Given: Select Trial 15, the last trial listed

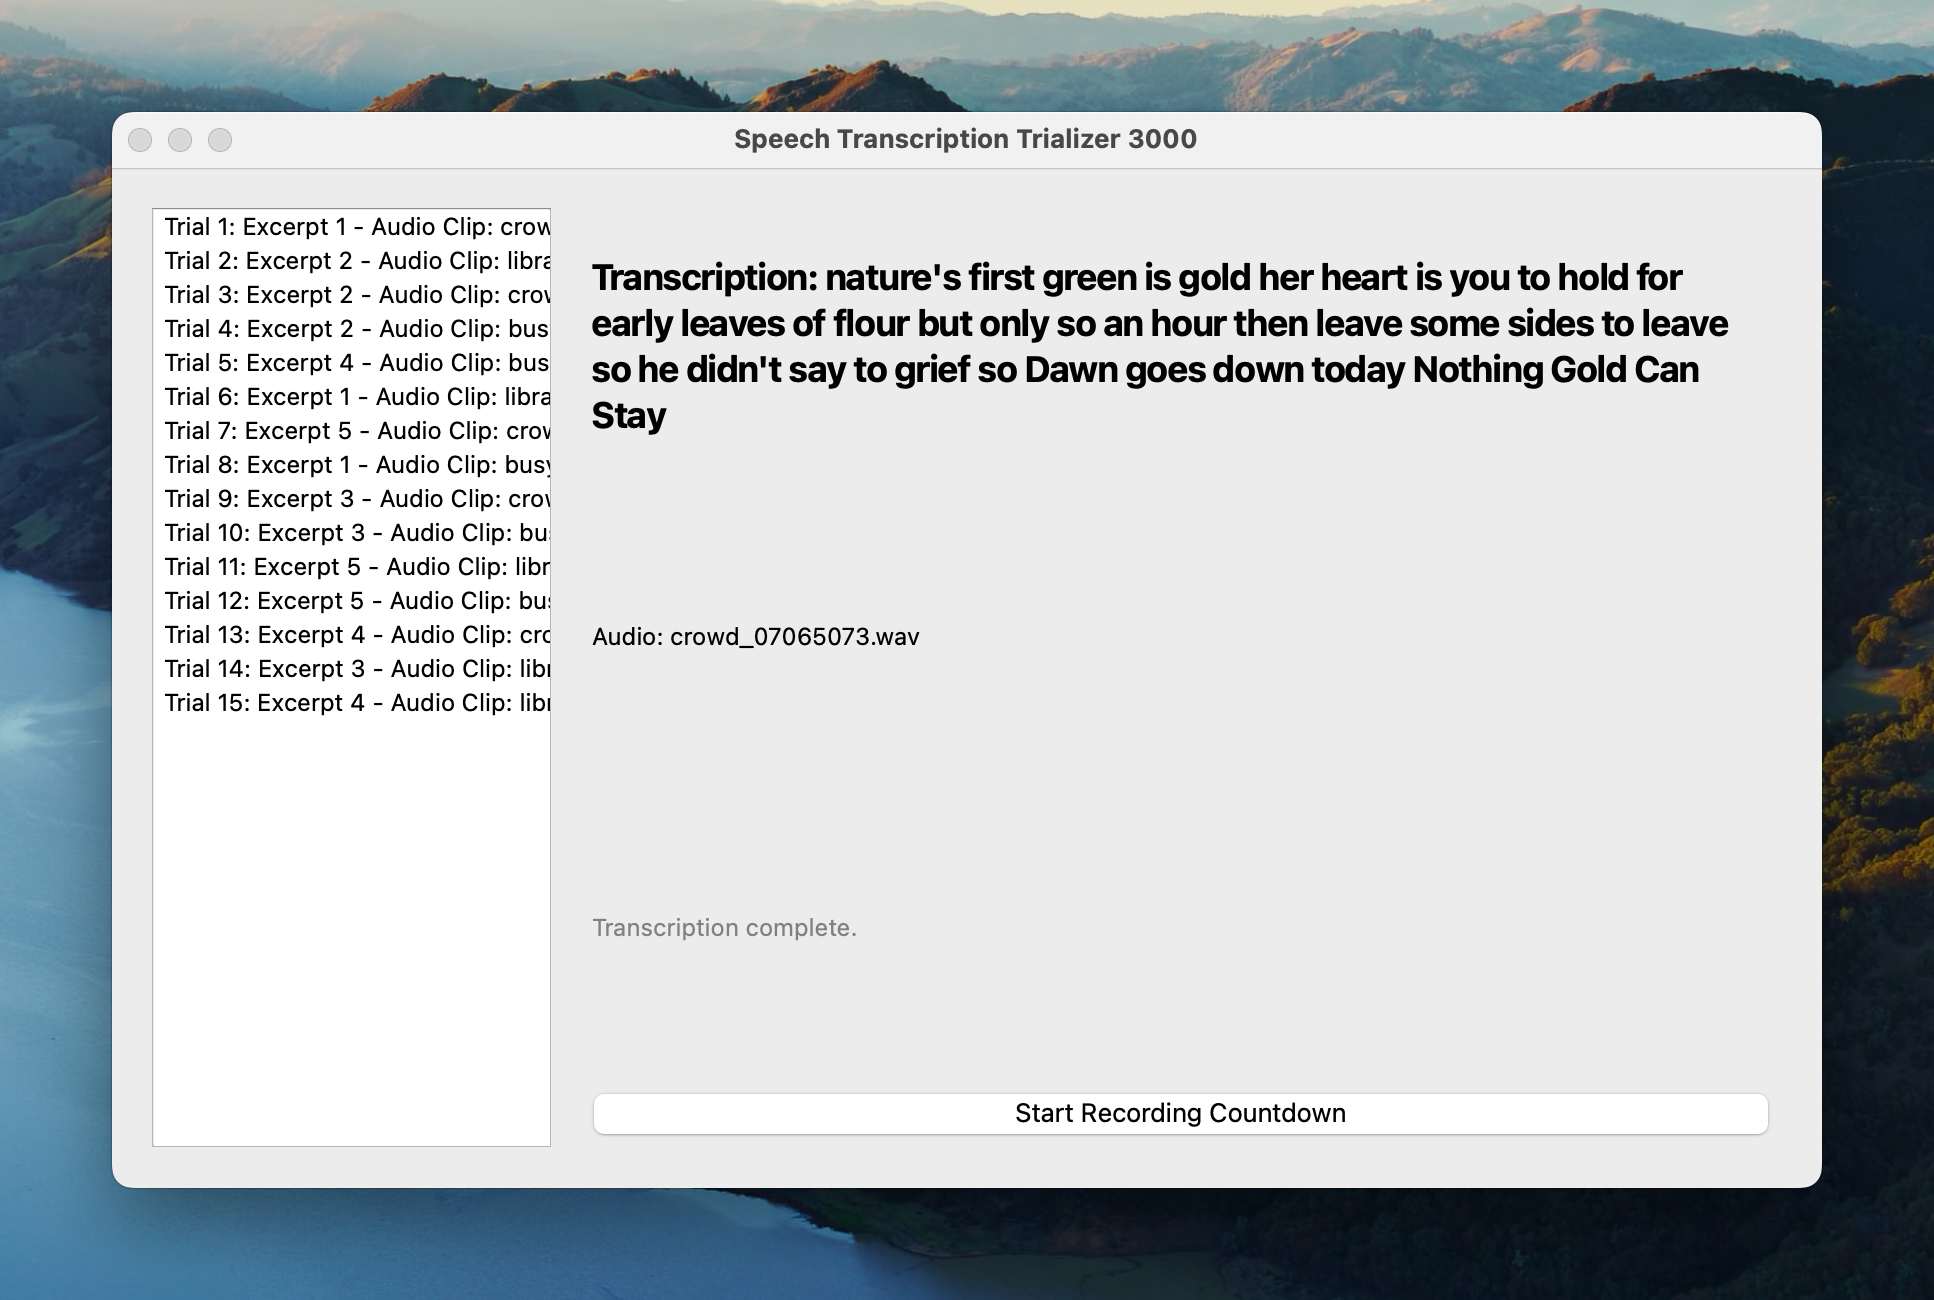Looking at the screenshot, I should click(350, 702).
